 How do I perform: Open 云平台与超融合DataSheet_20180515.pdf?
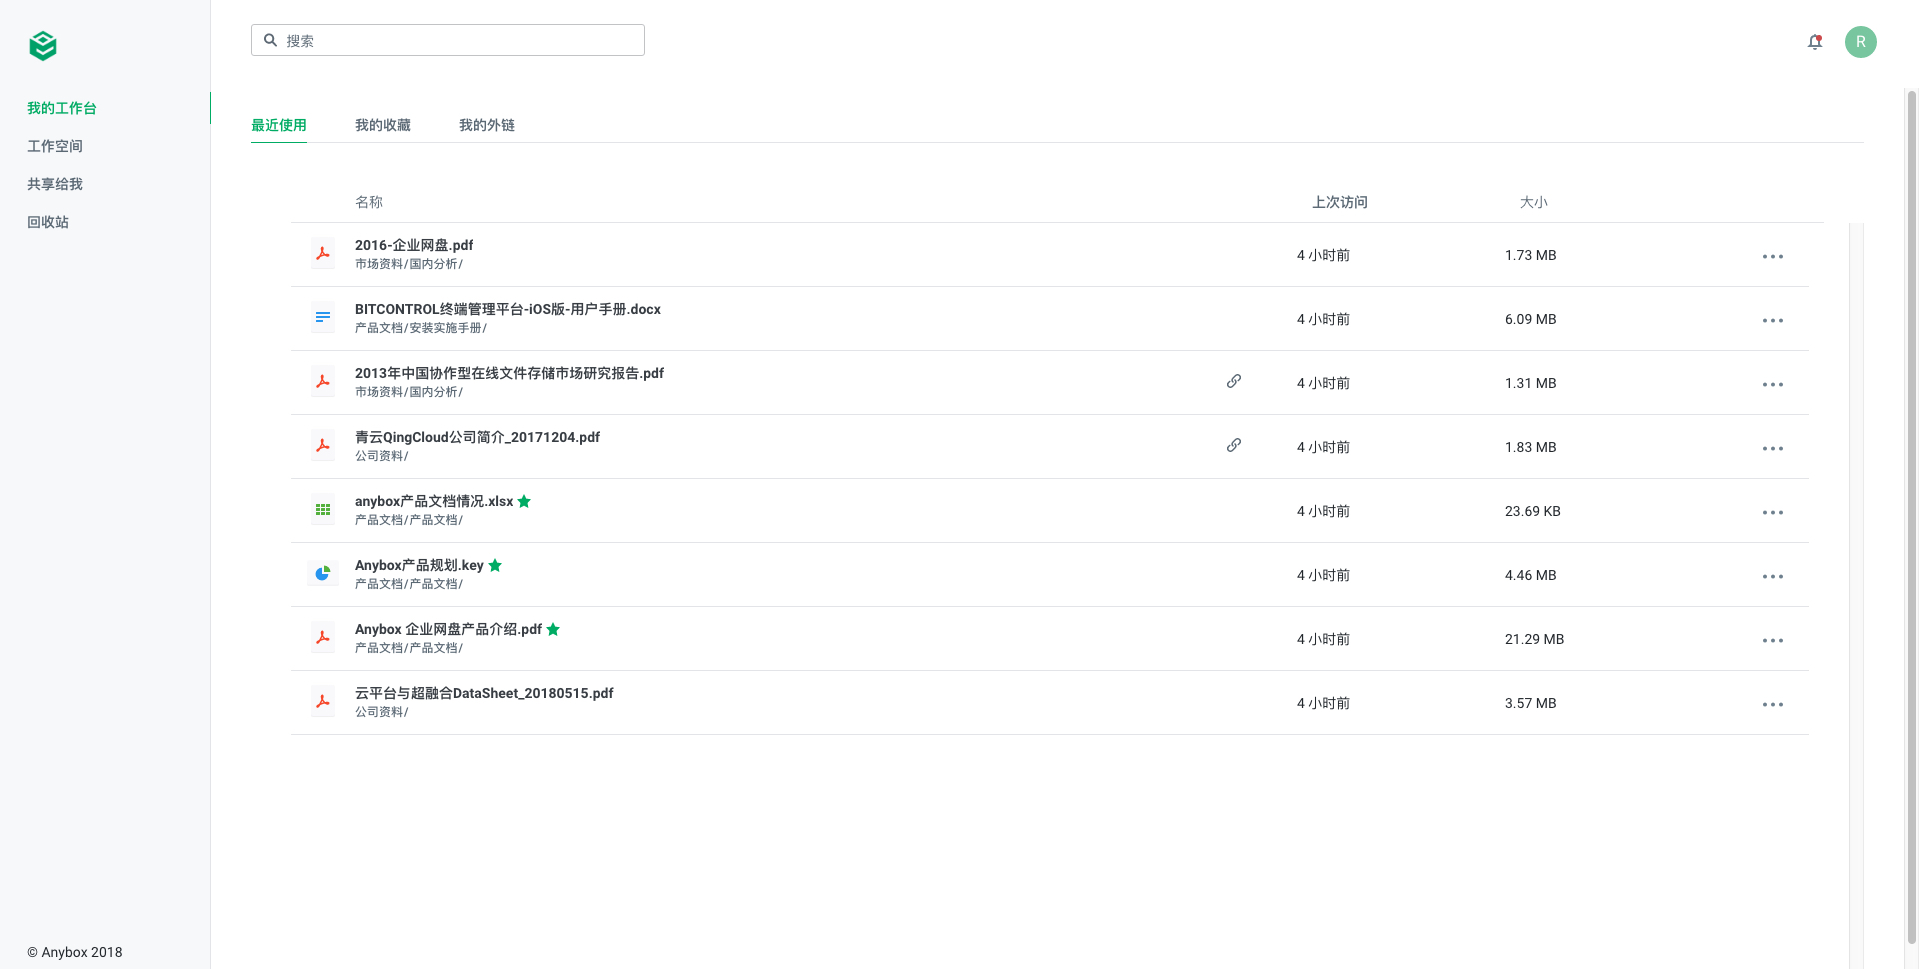point(484,693)
